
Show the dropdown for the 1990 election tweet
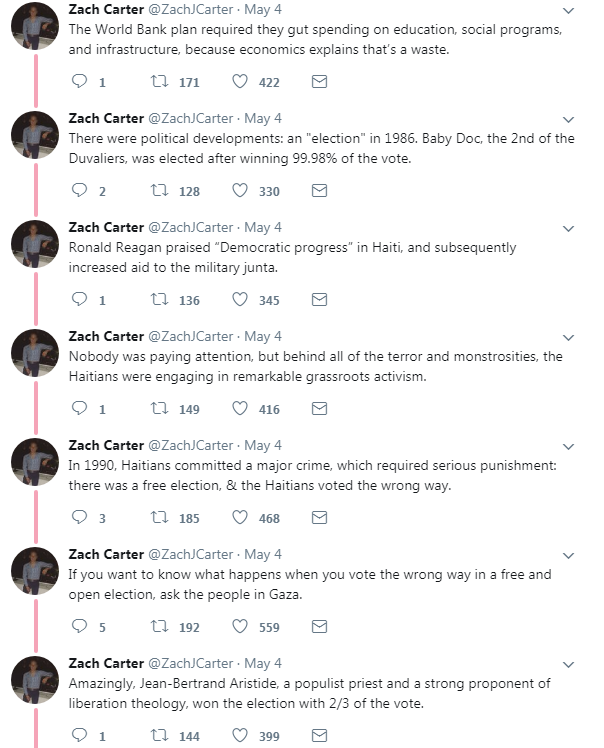(569, 446)
